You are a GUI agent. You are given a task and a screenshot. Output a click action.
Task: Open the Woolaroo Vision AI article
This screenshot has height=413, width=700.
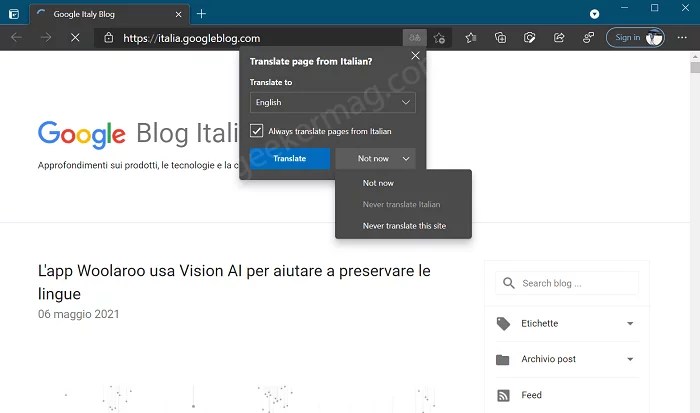pos(234,282)
